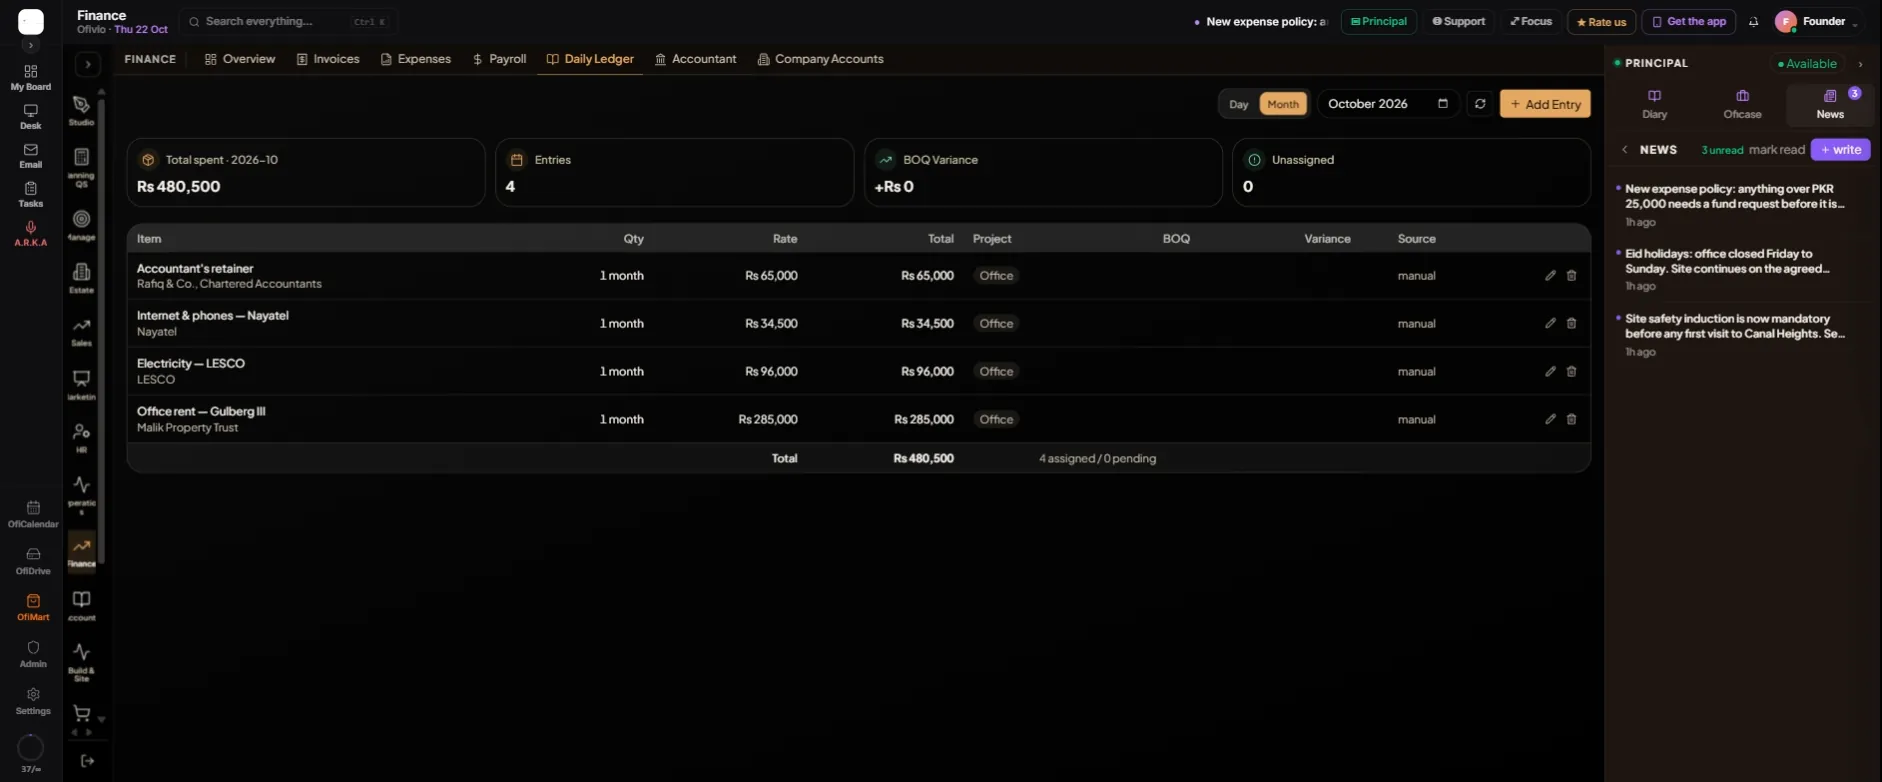Go to the Company Accounts tab

tap(820, 59)
